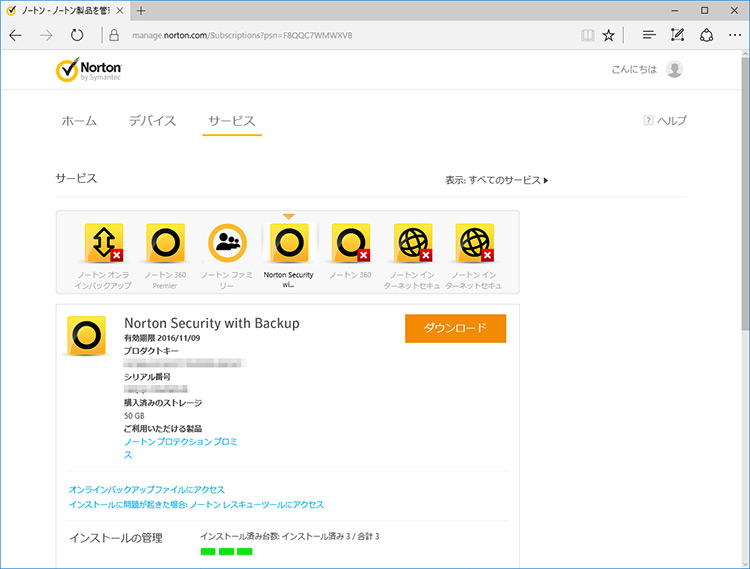This screenshot has width=750, height=569.
Task: Refresh the page in the browser
Action: [77, 35]
